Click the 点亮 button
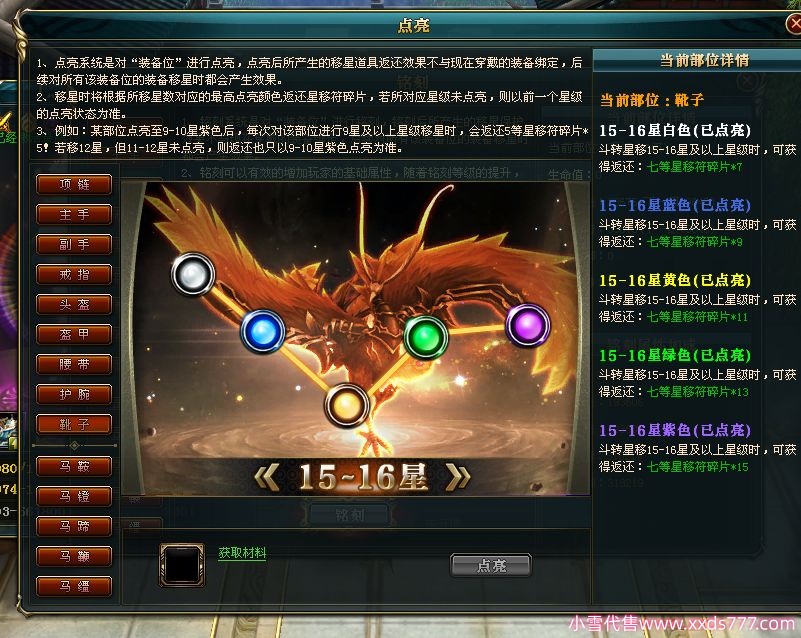 491,565
